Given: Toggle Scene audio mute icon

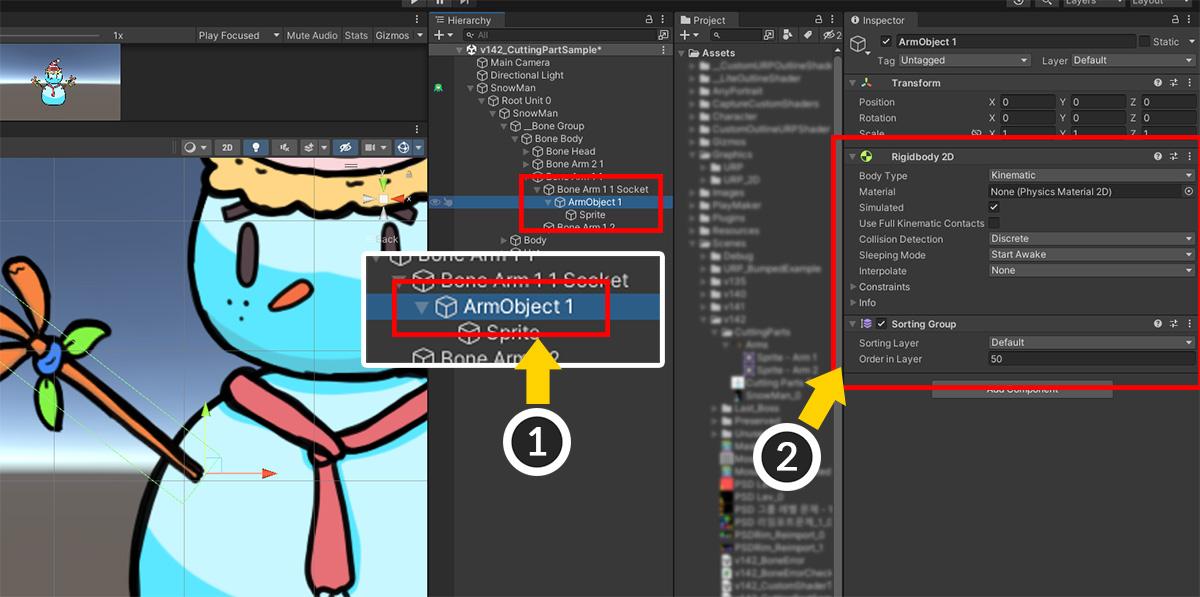Looking at the screenshot, I should (x=286, y=147).
